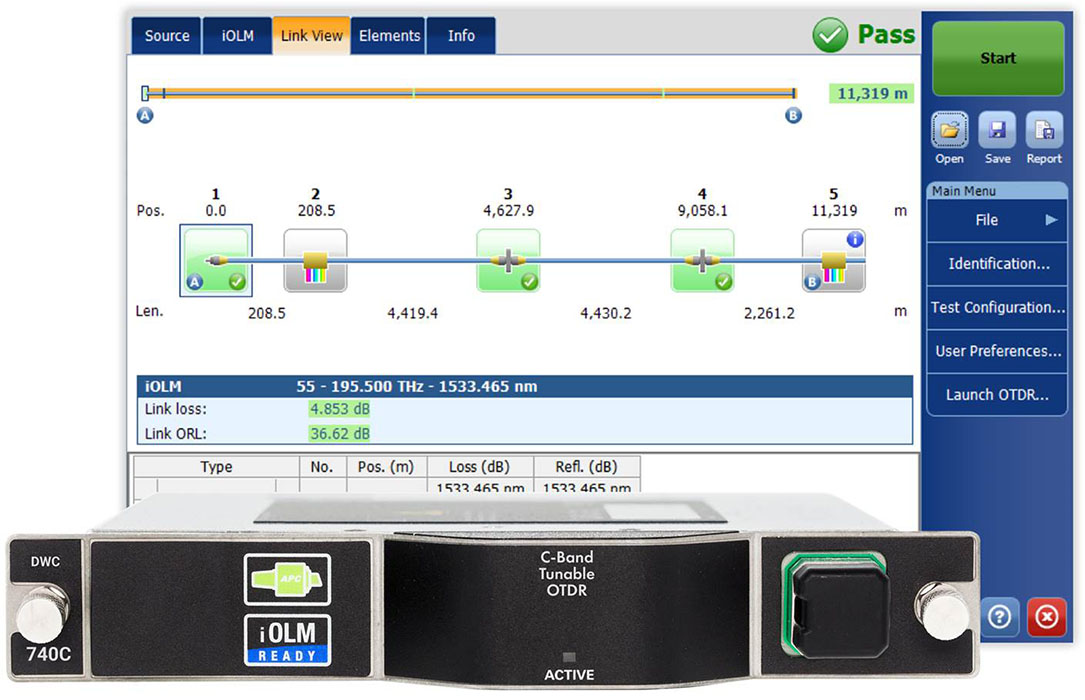Click the Pass status text
This screenshot has width=1085, height=700.
(886, 35)
